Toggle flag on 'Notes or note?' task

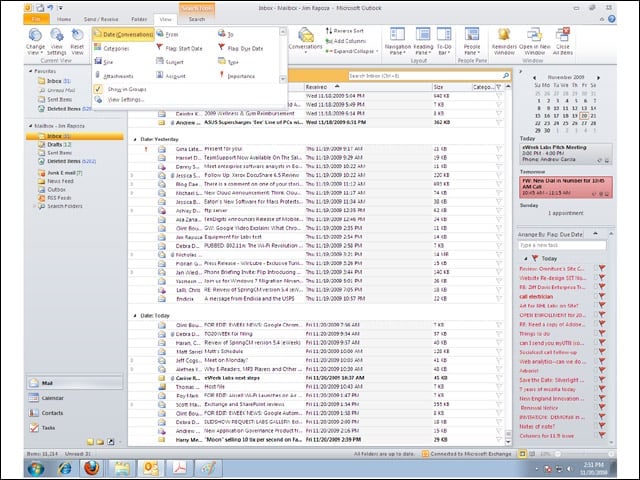point(602,426)
